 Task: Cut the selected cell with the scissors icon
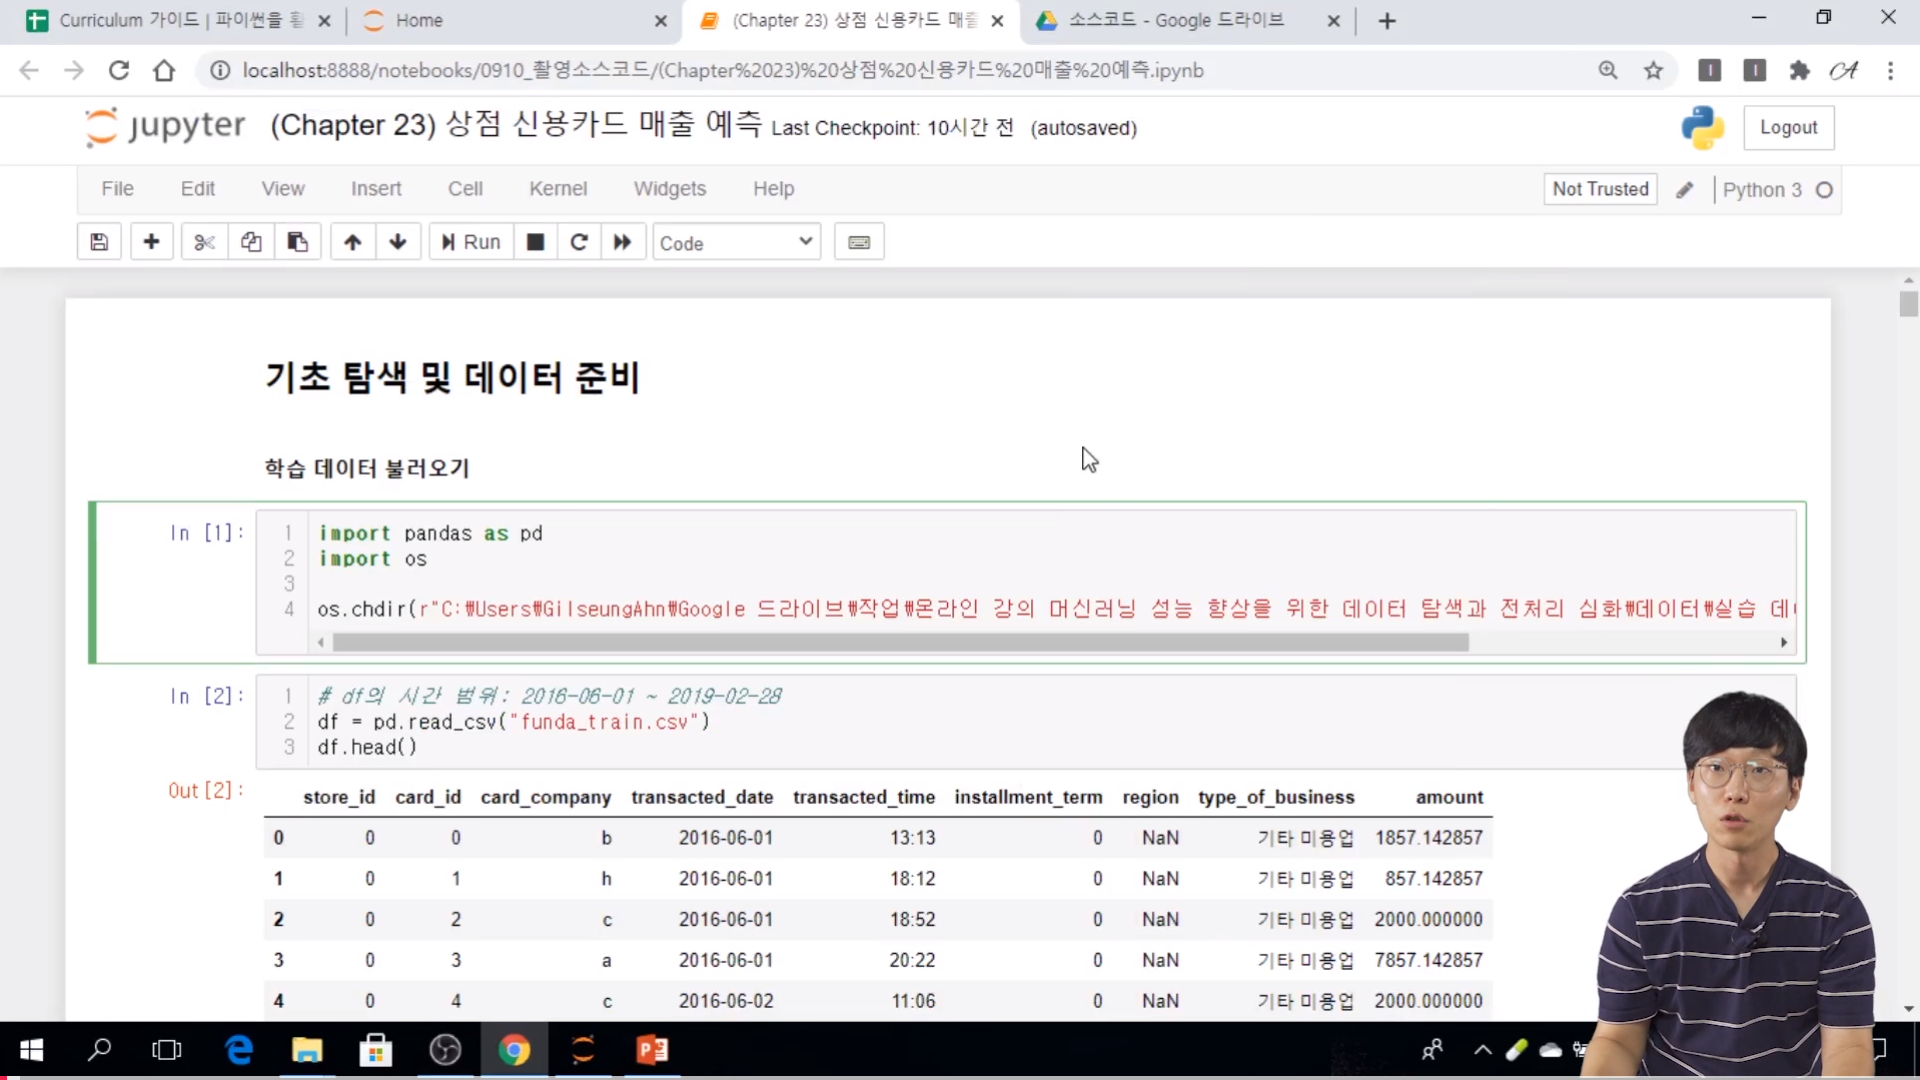click(x=204, y=242)
